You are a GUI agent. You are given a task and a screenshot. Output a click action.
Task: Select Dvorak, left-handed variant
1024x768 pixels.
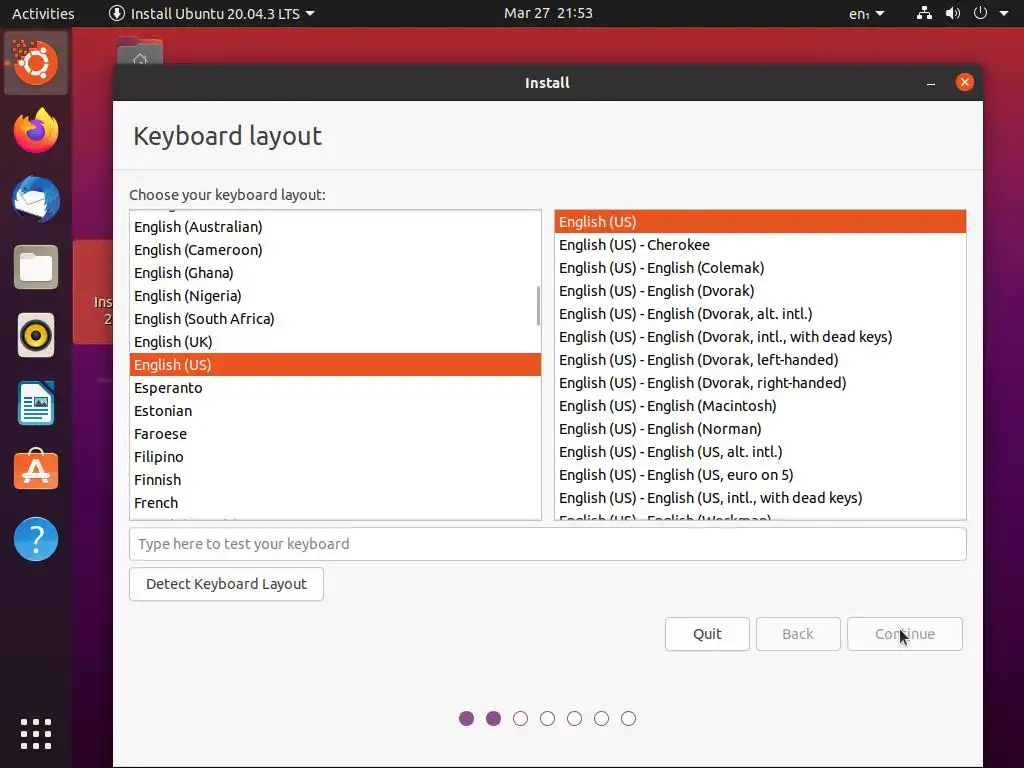760,360
